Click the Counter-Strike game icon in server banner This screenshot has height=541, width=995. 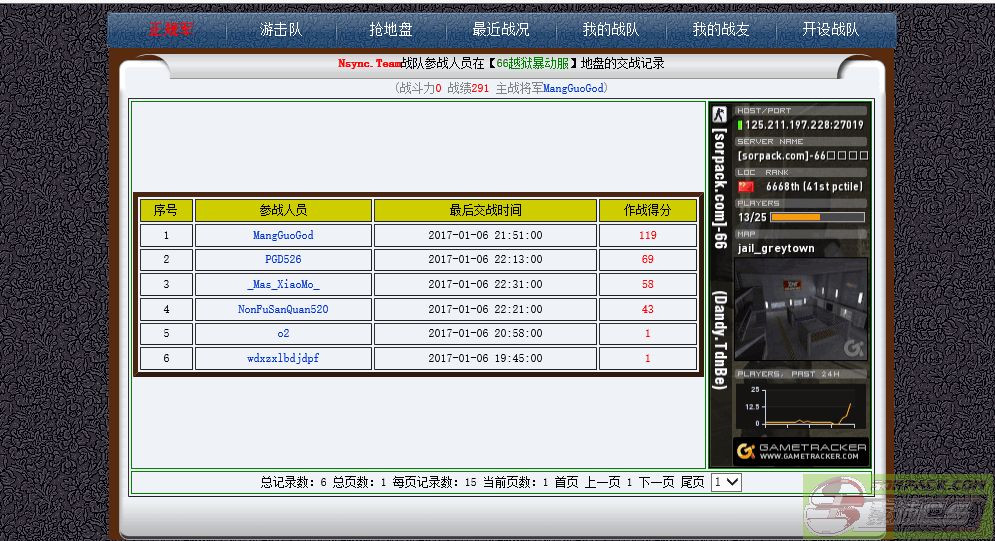719,115
